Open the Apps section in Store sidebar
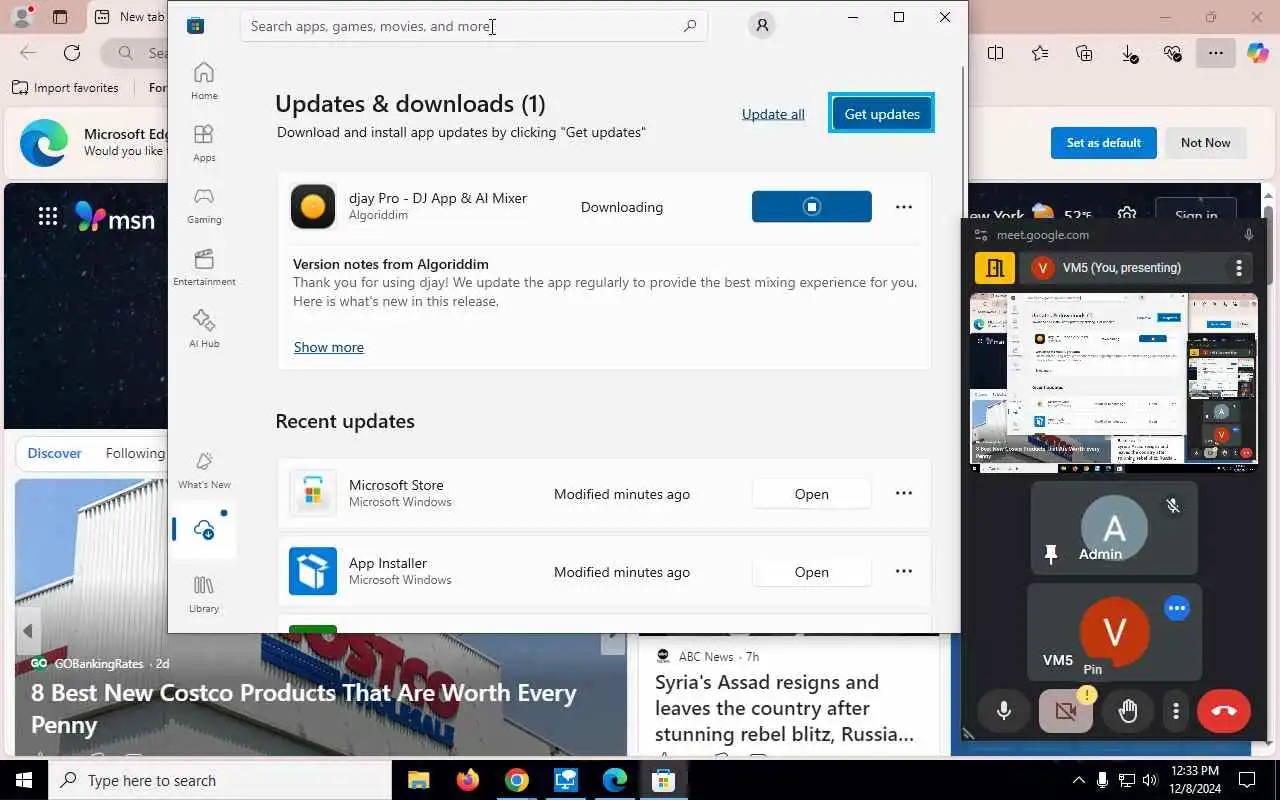The image size is (1280, 800). click(204, 143)
